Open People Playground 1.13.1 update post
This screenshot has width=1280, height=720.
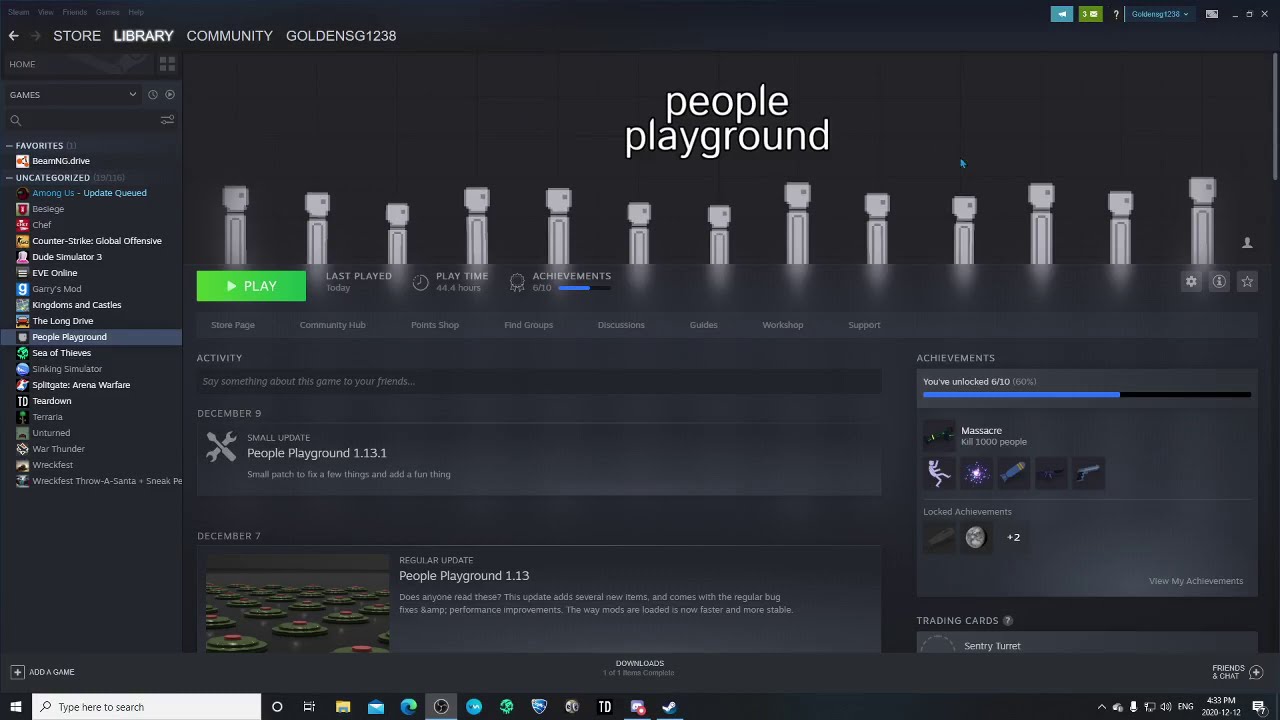tap(317, 453)
